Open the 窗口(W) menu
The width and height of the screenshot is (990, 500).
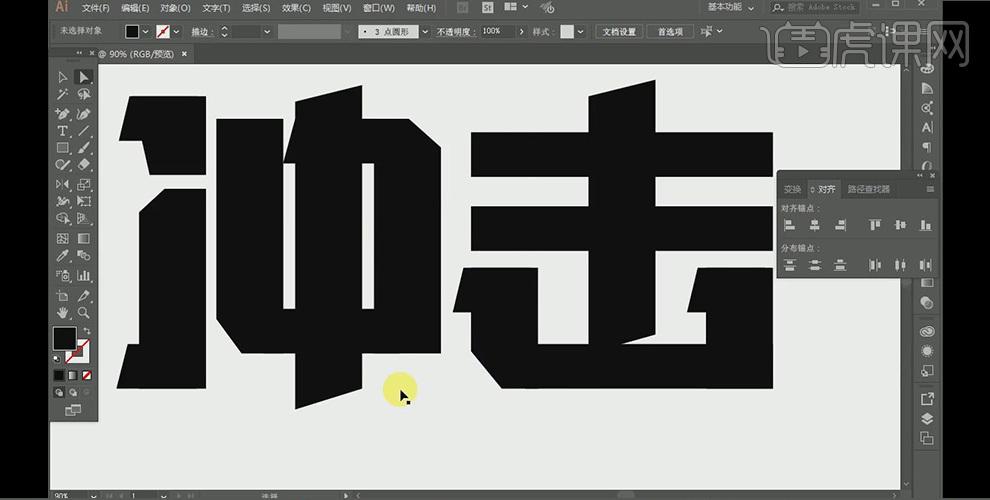point(379,8)
